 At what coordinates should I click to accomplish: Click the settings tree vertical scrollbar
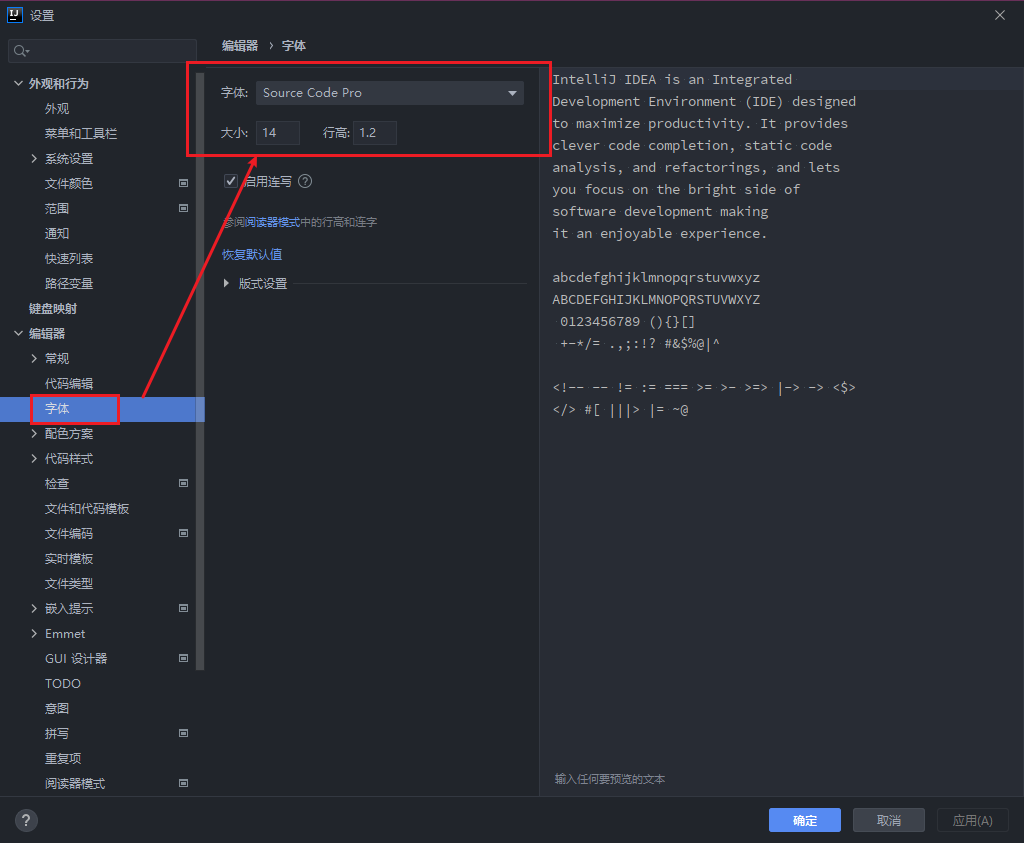(x=200, y=372)
